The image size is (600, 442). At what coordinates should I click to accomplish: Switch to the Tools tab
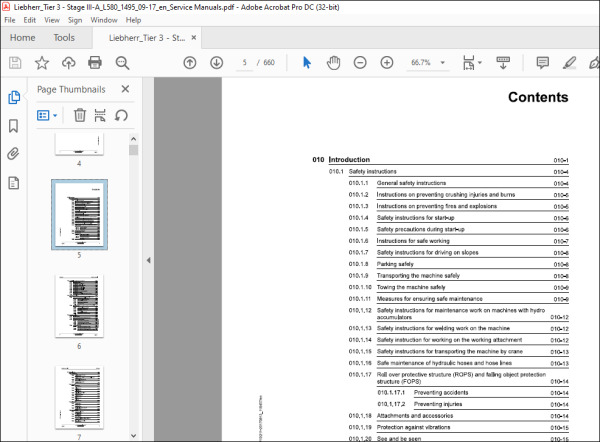click(64, 38)
